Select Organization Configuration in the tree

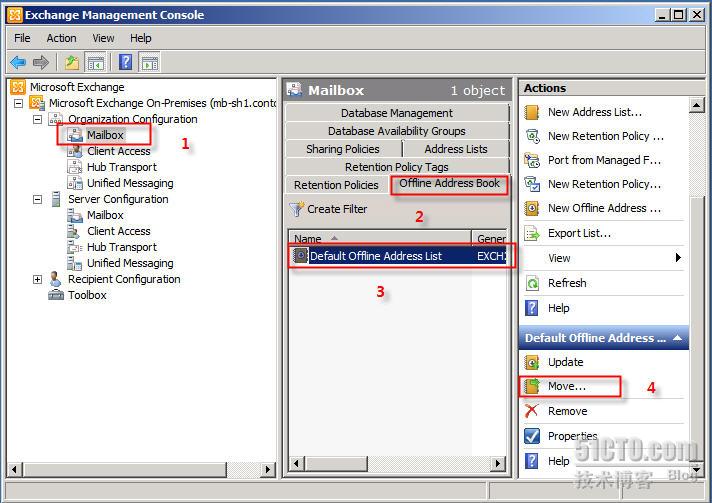pyautogui.click(x=133, y=119)
